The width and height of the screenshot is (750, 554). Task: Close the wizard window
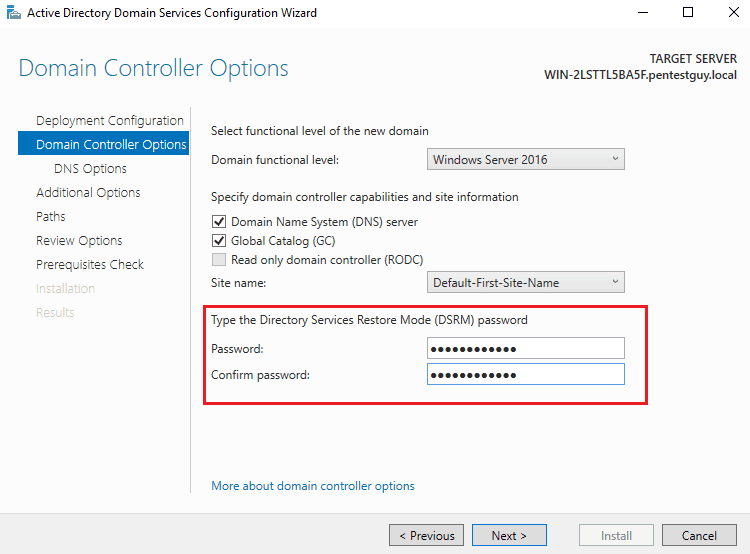pyautogui.click(x=734, y=12)
